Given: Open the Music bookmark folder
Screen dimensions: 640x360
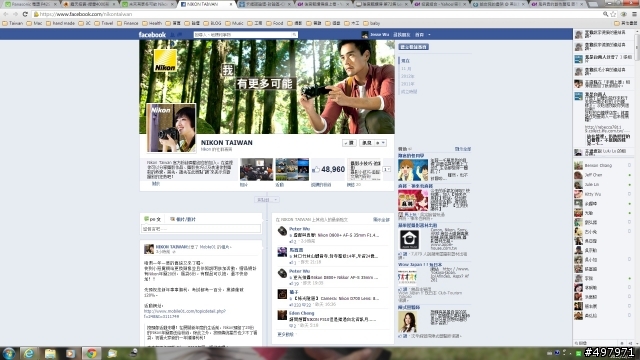Looking at the screenshot, I should click(234, 23).
